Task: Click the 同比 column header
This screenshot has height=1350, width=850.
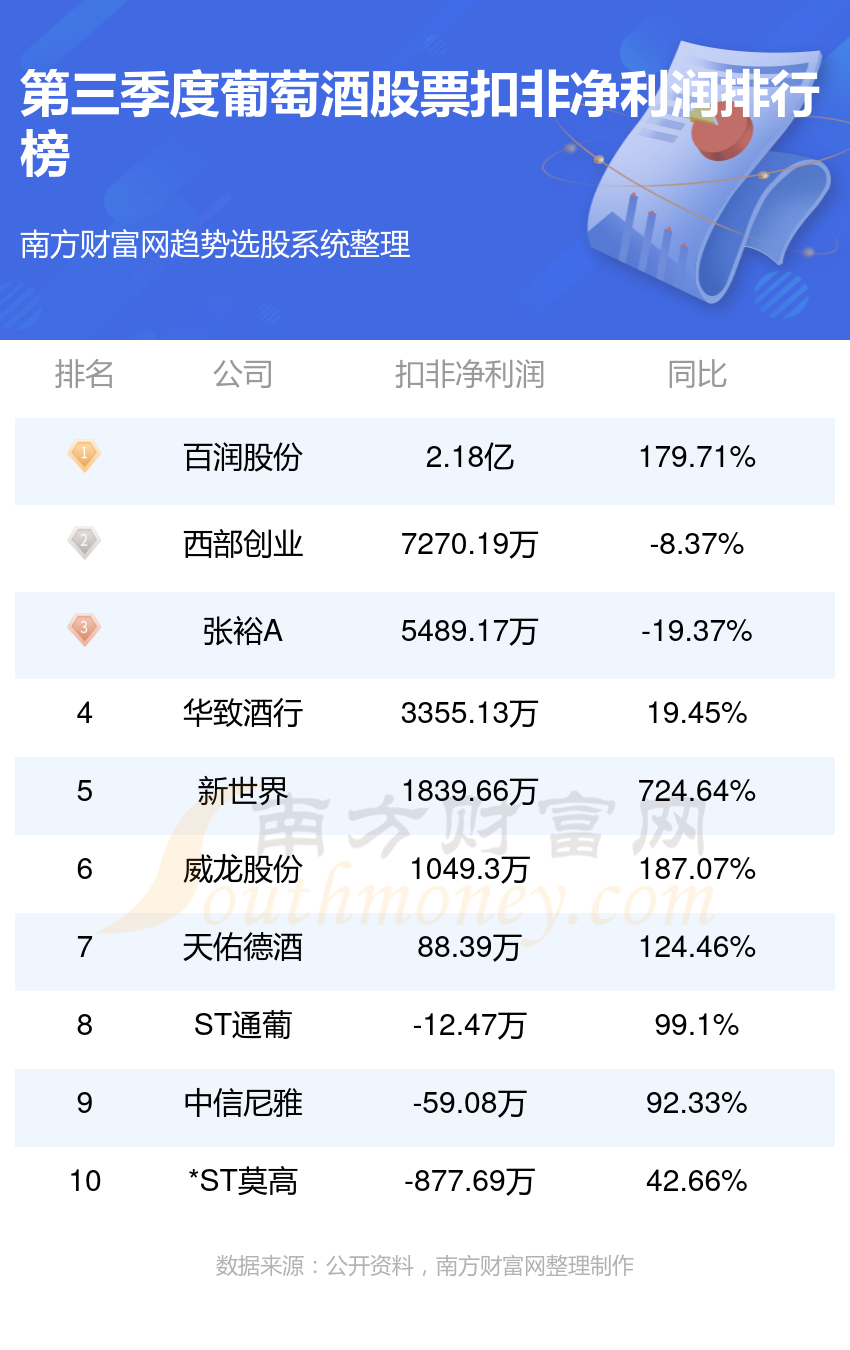Action: (697, 374)
